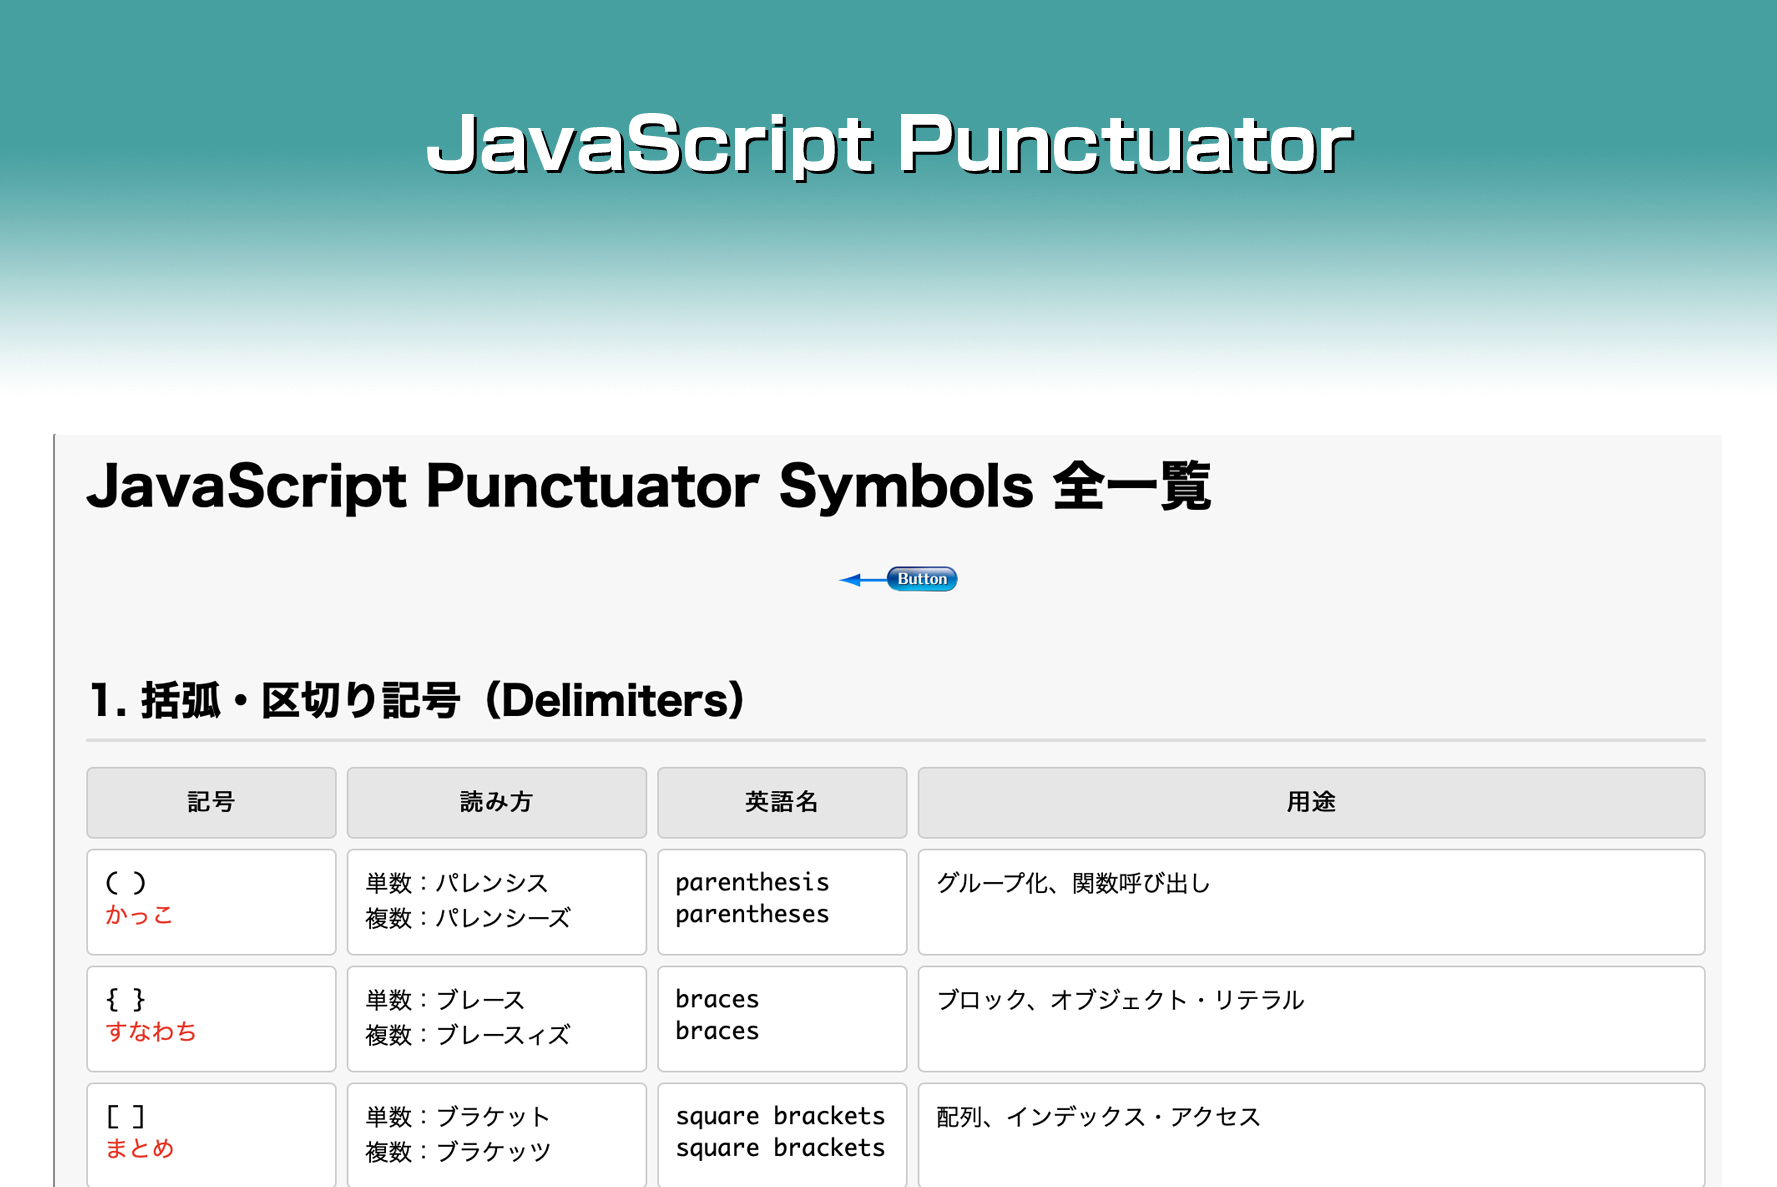Click the "1. 括弧・区切り記号 (Delimiters)" section heading
Screen dimensions: 1777x1187
[416, 700]
